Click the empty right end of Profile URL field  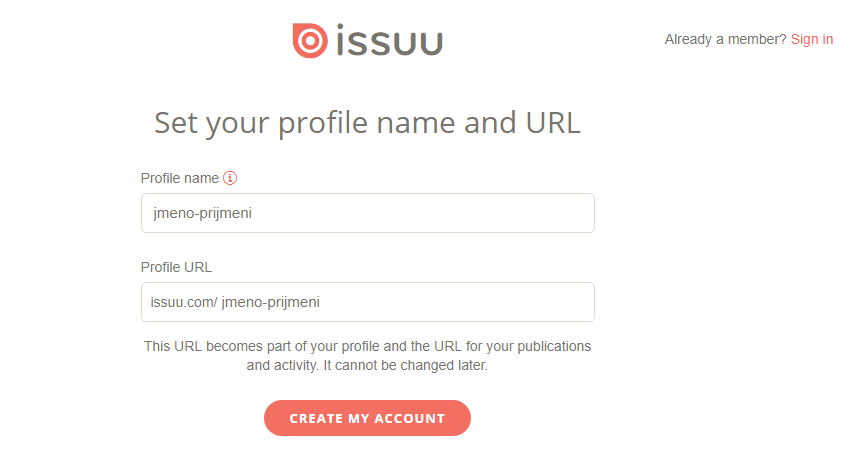(x=560, y=302)
